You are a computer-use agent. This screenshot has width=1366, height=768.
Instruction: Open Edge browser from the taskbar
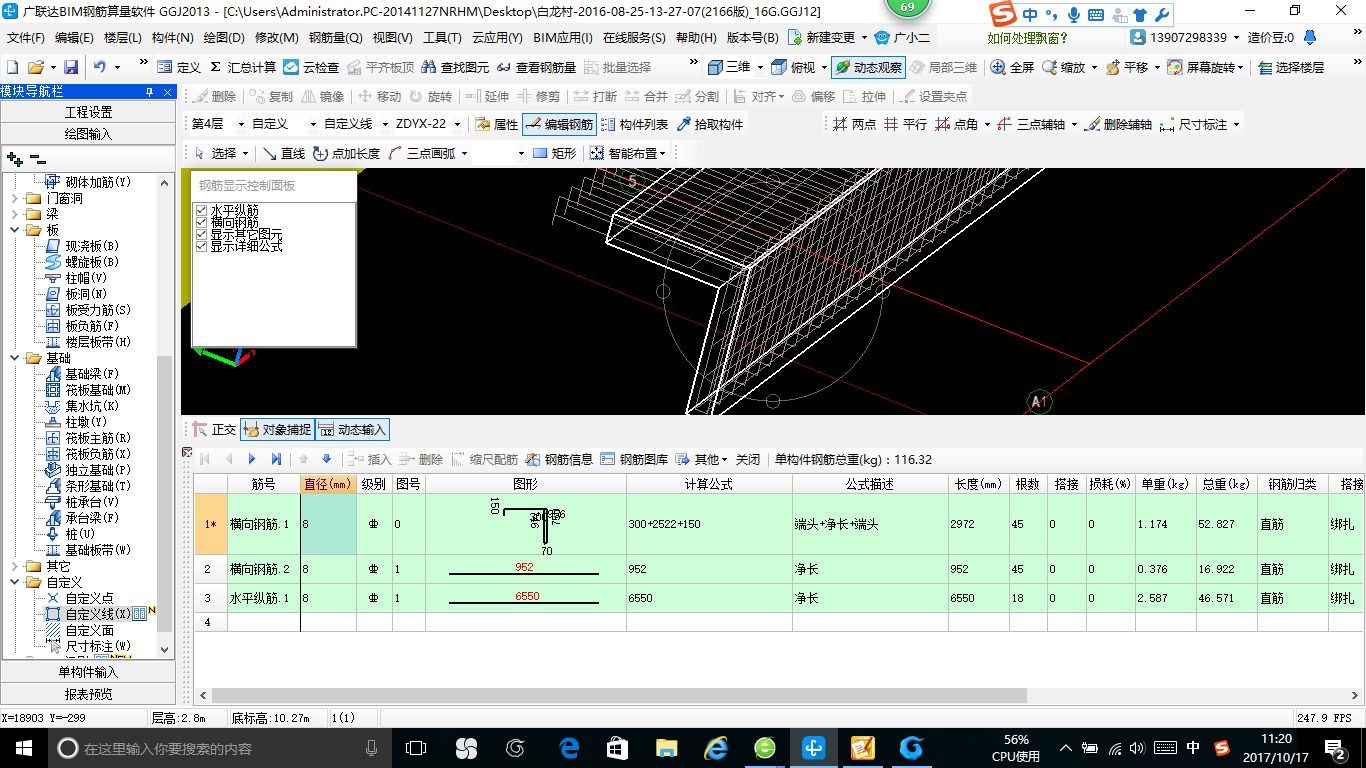tap(569, 747)
